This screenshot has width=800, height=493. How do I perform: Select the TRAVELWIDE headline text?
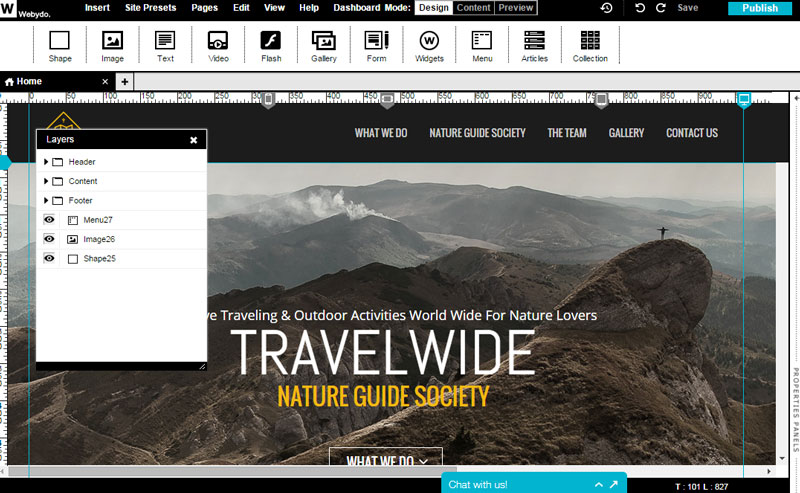(383, 352)
